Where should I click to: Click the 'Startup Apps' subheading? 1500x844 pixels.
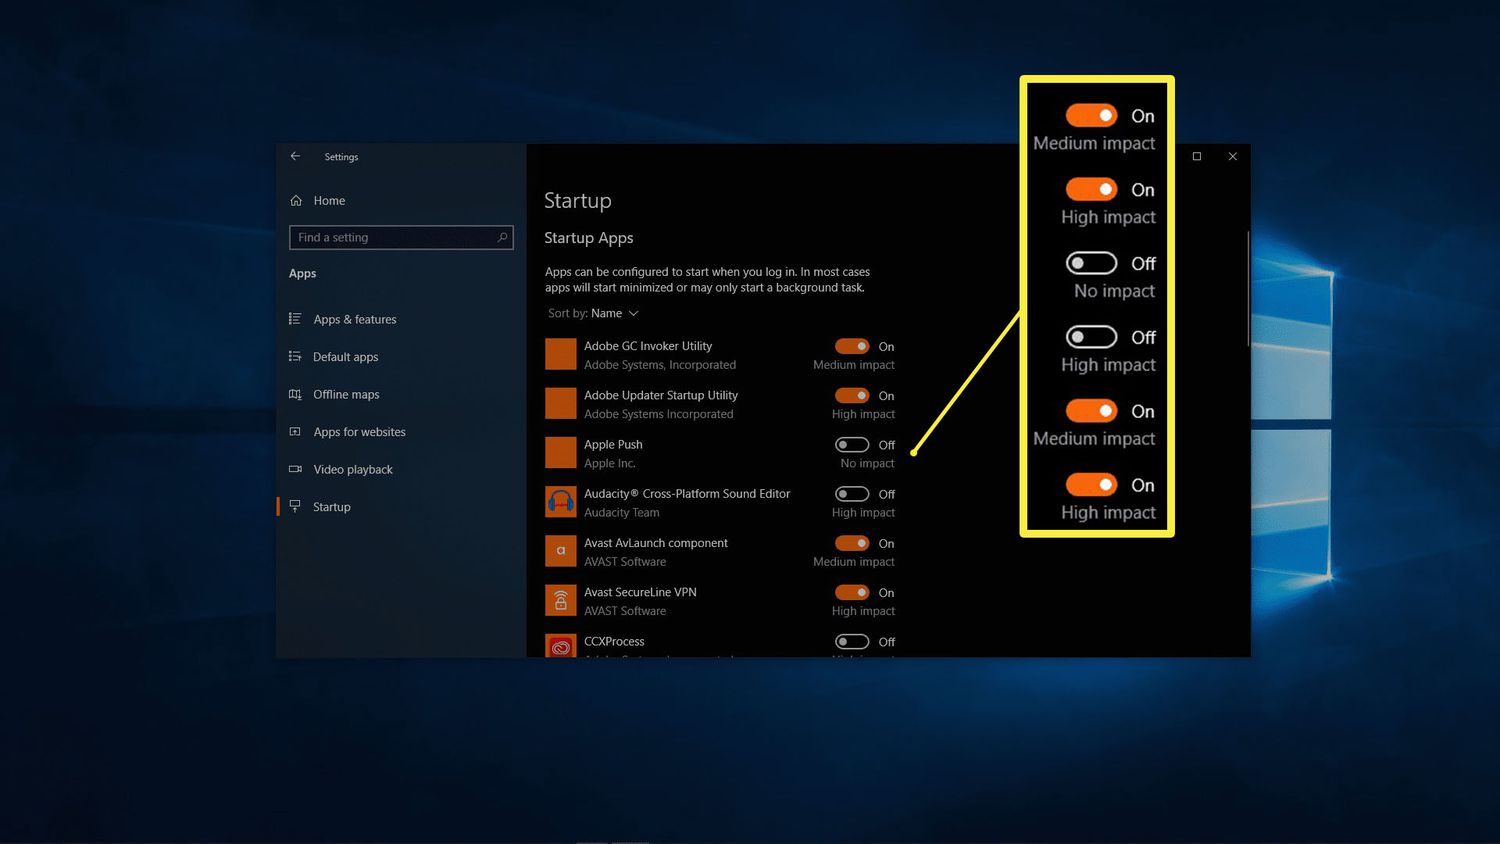[589, 238]
